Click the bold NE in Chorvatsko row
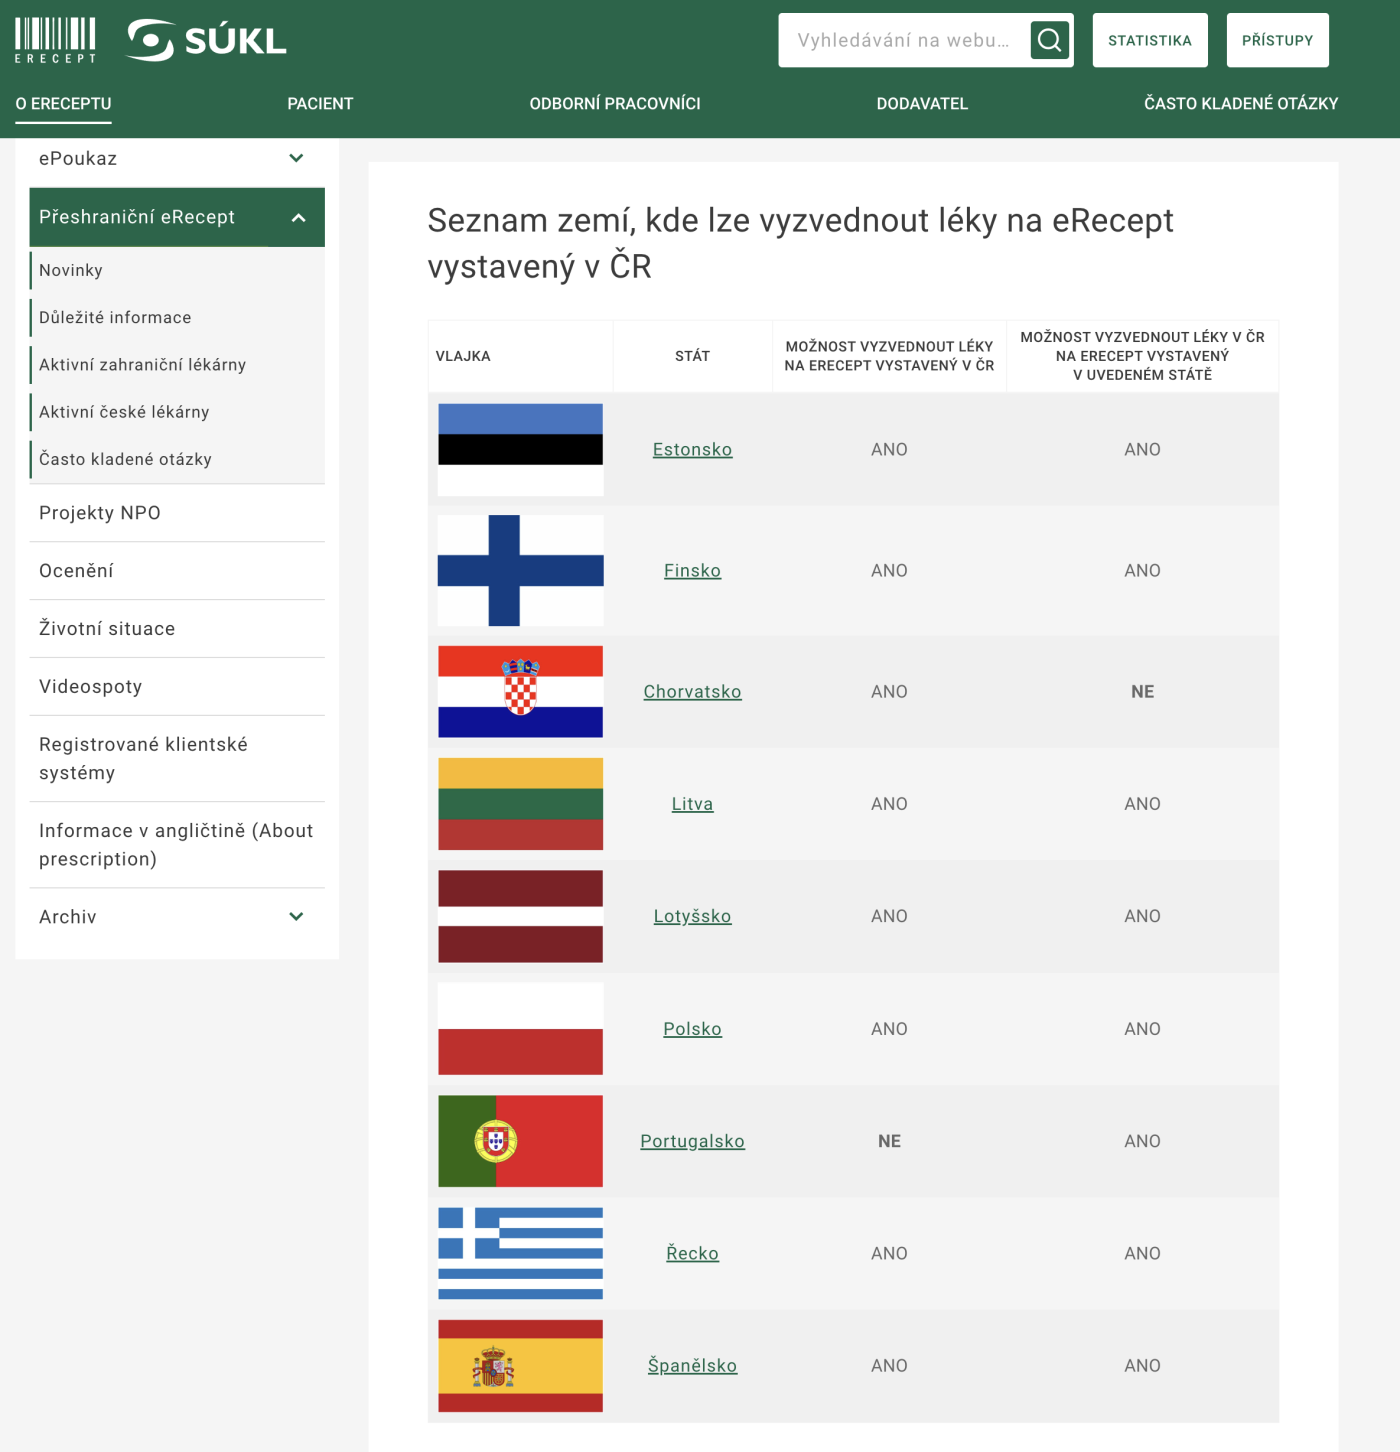Image resolution: width=1400 pixels, height=1452 pixels. (x=1142, y=692)
